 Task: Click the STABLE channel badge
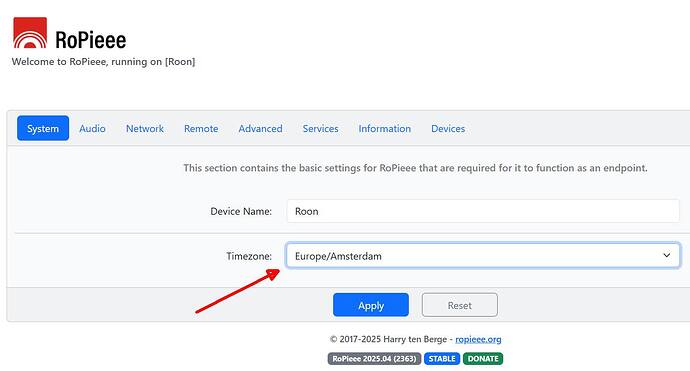[442, 359]
